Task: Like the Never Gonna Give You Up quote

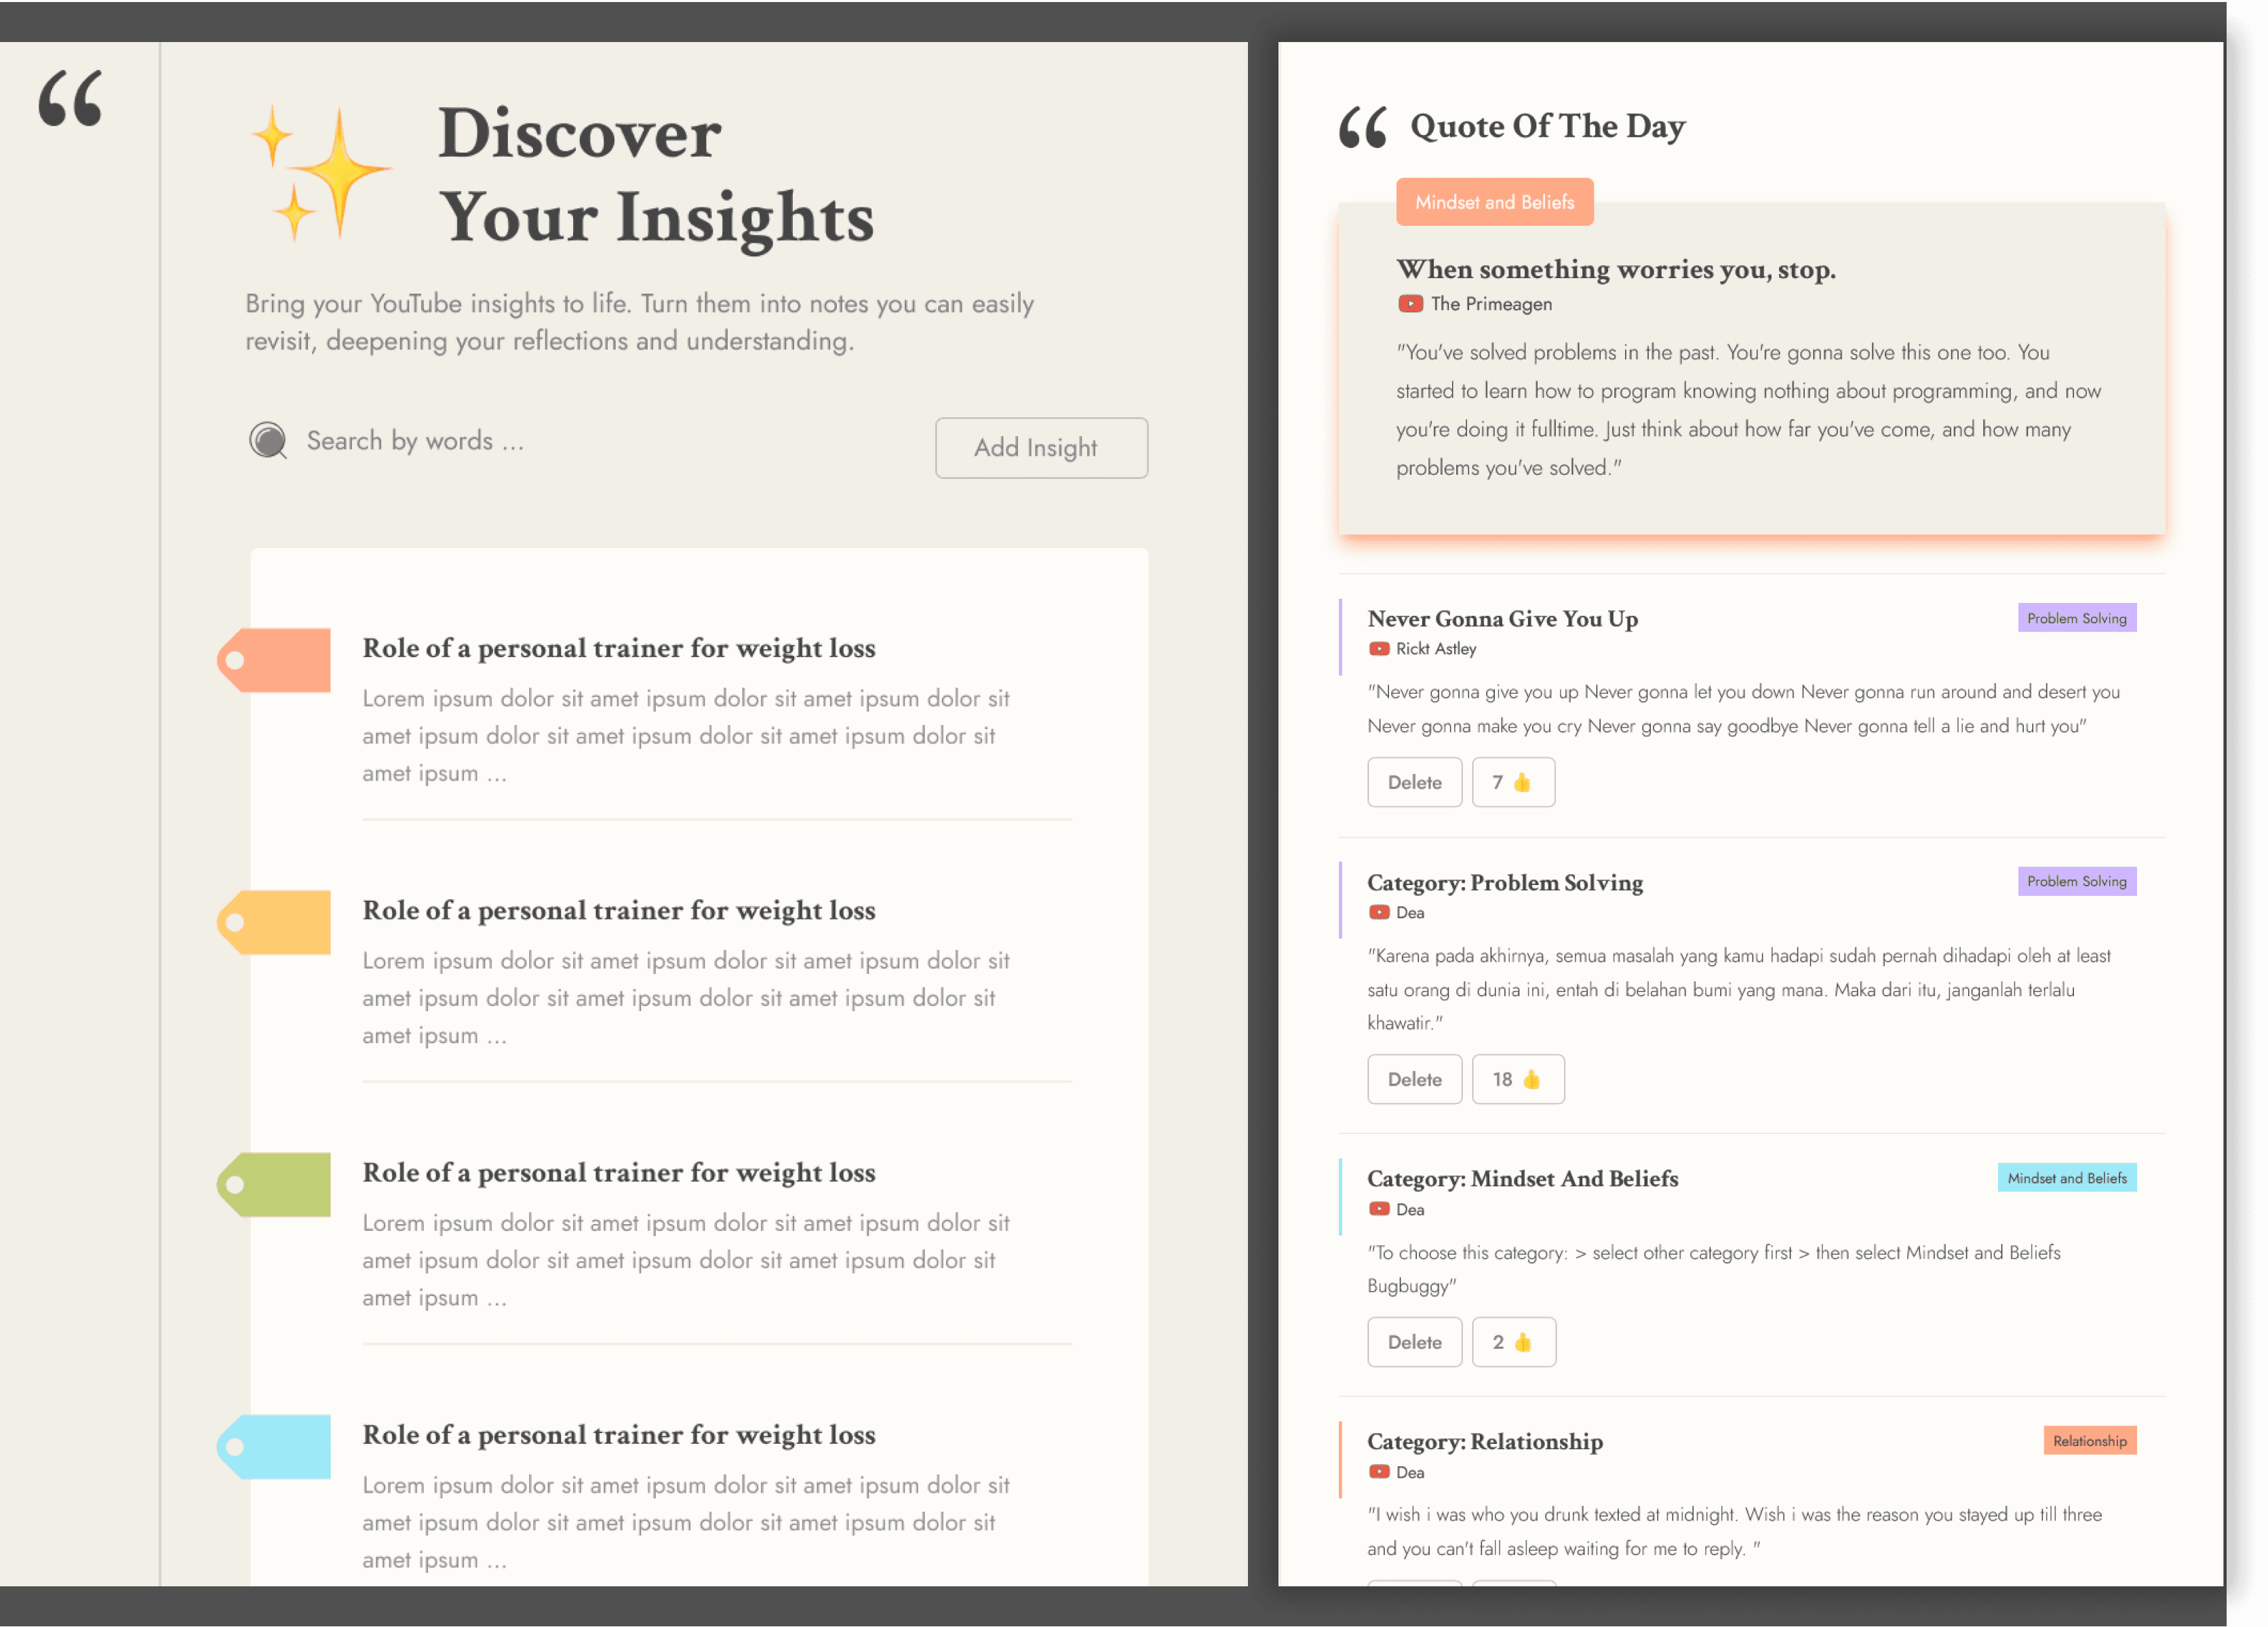Action: (1512, 782)
